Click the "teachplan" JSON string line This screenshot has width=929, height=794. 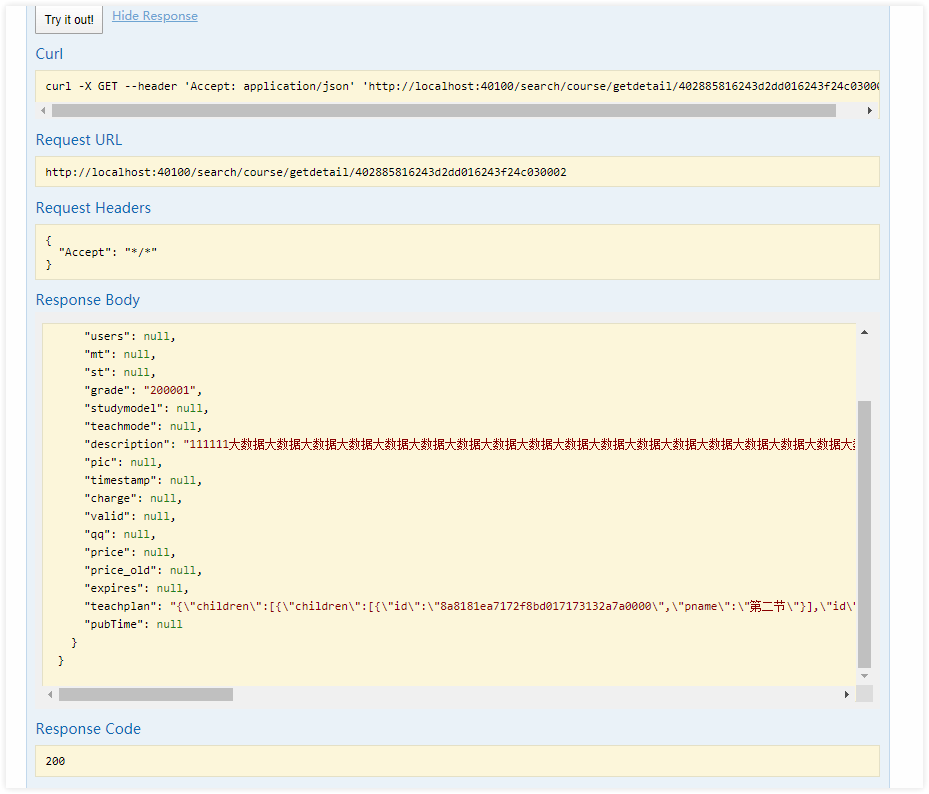469,606
